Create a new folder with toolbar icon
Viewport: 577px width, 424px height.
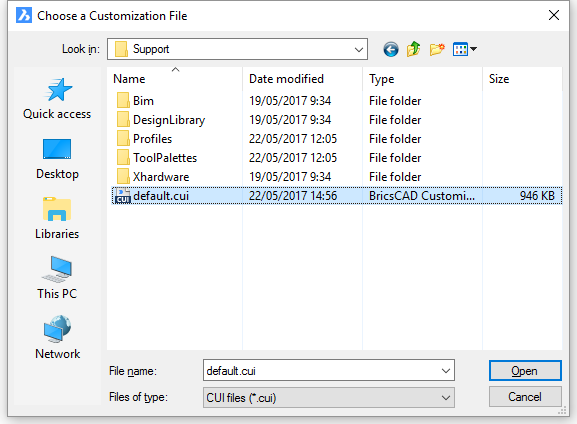437,49
